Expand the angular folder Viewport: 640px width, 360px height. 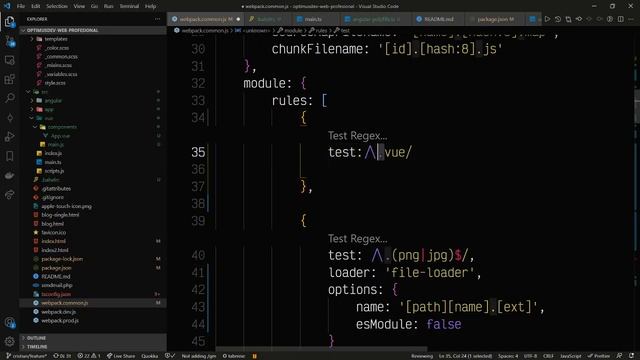click(53, 100)
